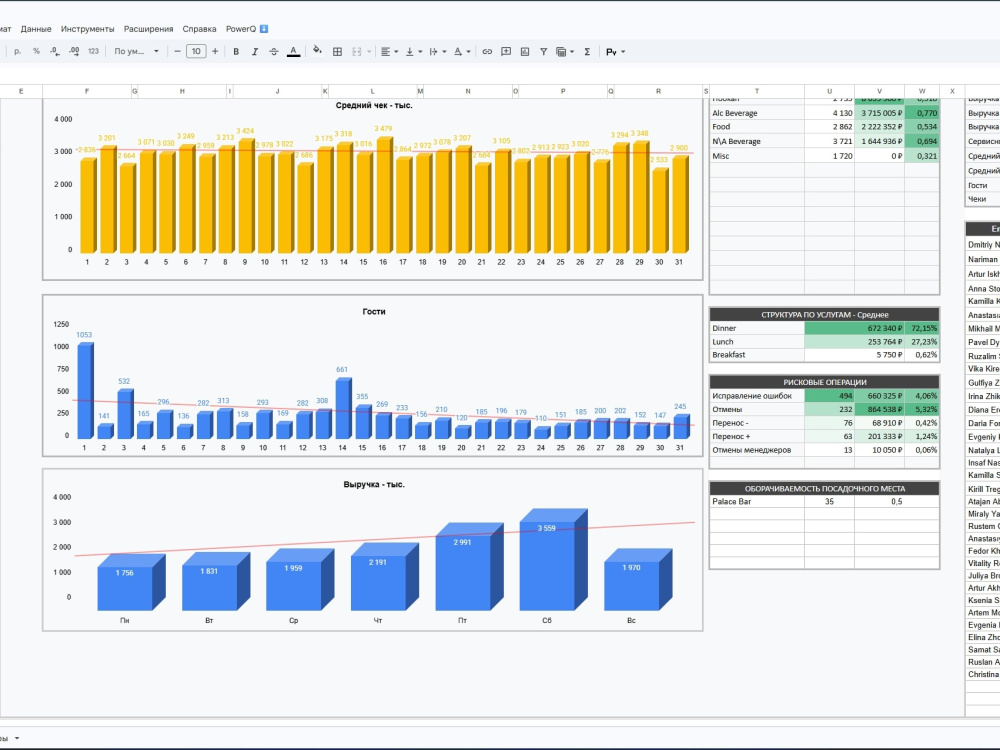
Task: Click the Гости chart title
Action: pyautogui.click(x=374, y=312)
